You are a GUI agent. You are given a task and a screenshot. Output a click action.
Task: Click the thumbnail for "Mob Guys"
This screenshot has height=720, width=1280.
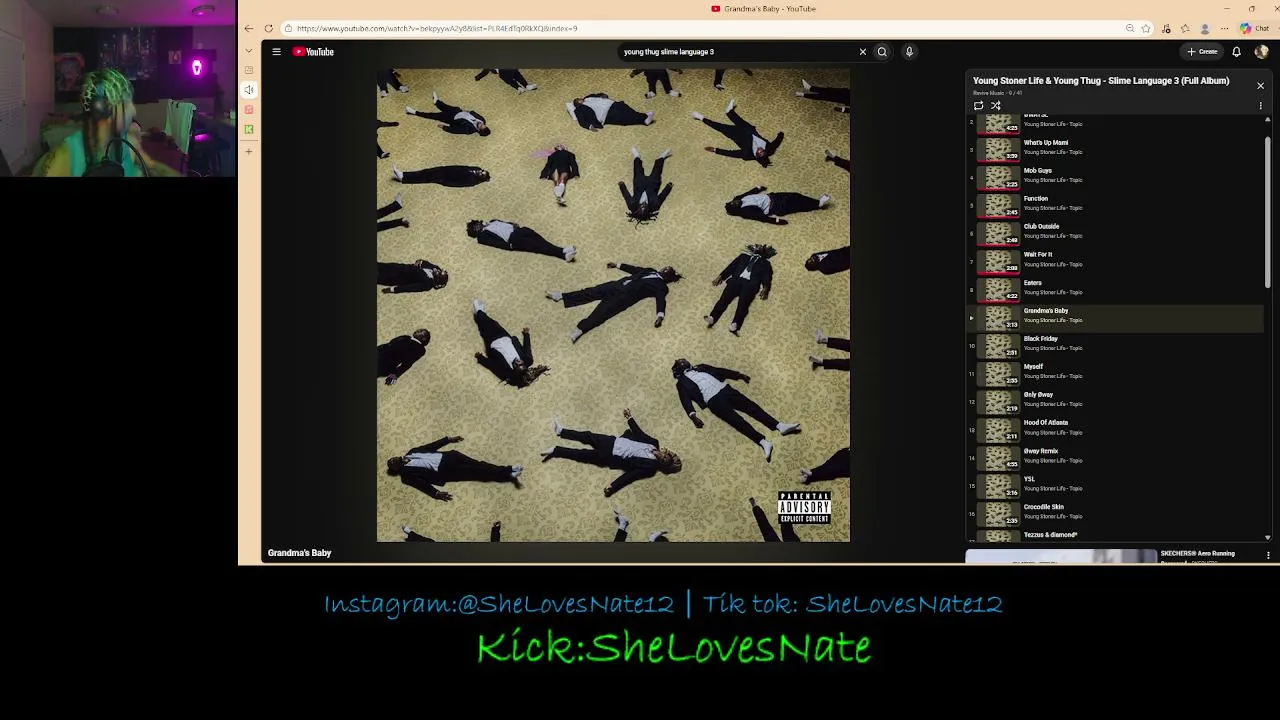[x=999, y=177]
